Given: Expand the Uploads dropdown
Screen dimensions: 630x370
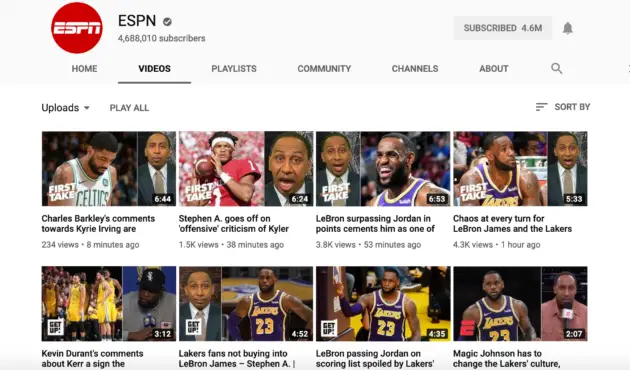Looking at the screenshot, I should point(65,108).
